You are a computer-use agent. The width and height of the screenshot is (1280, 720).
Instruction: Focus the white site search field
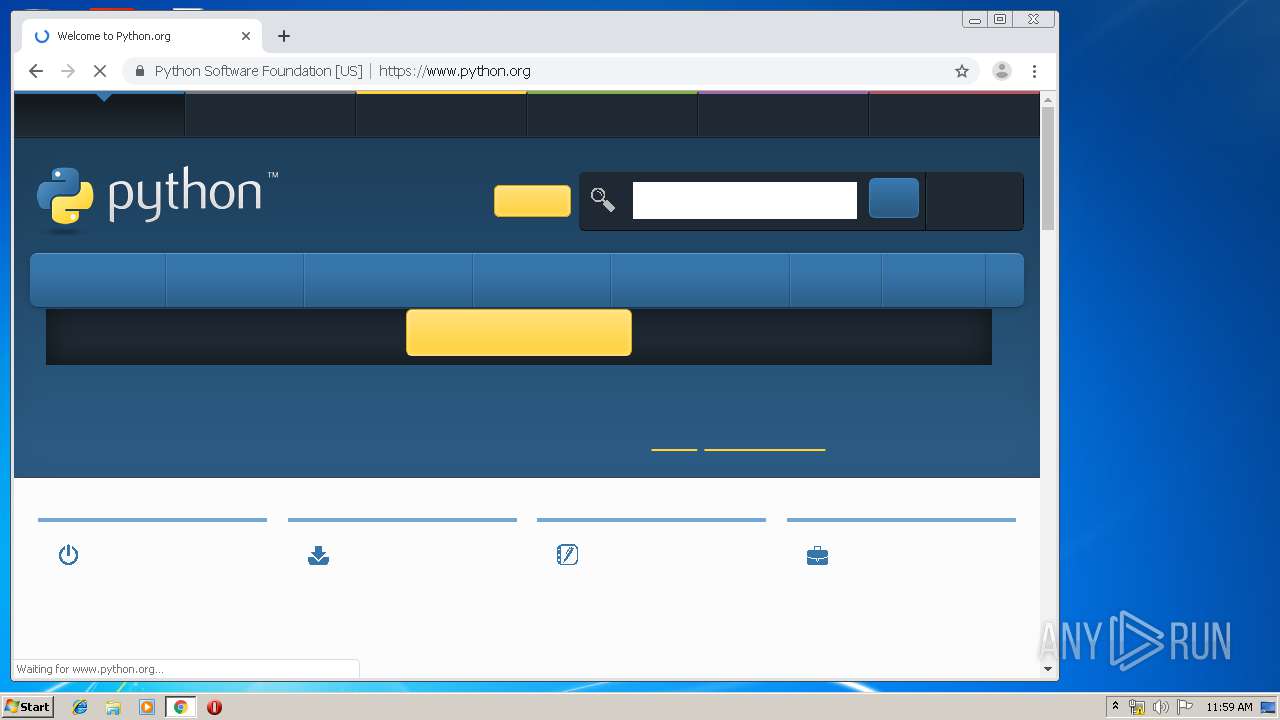pos(745,200)
